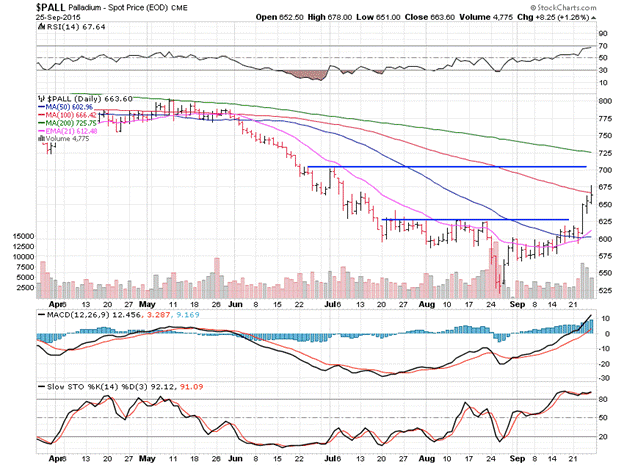The width and height of the screenshot is (624, 465).
Task: Click the $PALL ticker symbol title
Action: pyautogui.click(x=51, y=7)
